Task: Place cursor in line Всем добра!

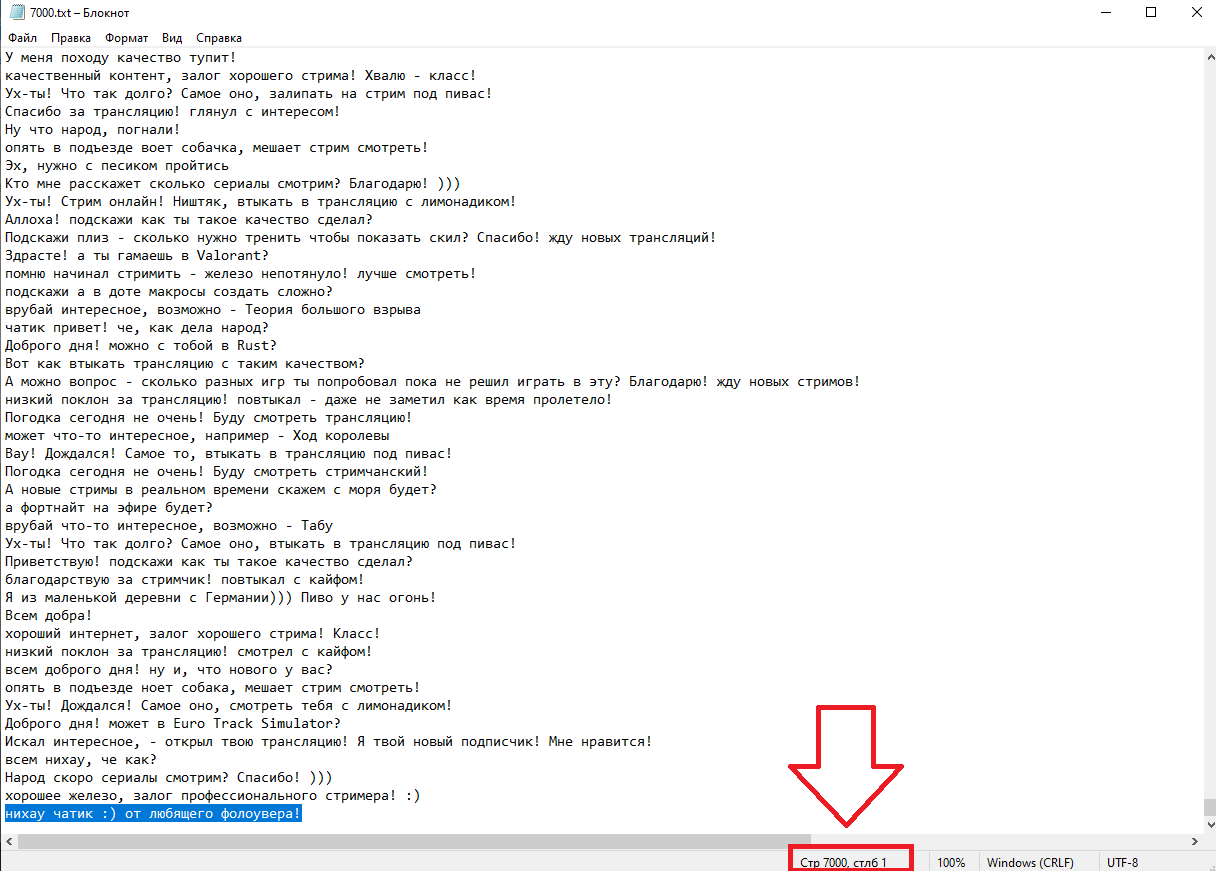Action: (48, 616)
